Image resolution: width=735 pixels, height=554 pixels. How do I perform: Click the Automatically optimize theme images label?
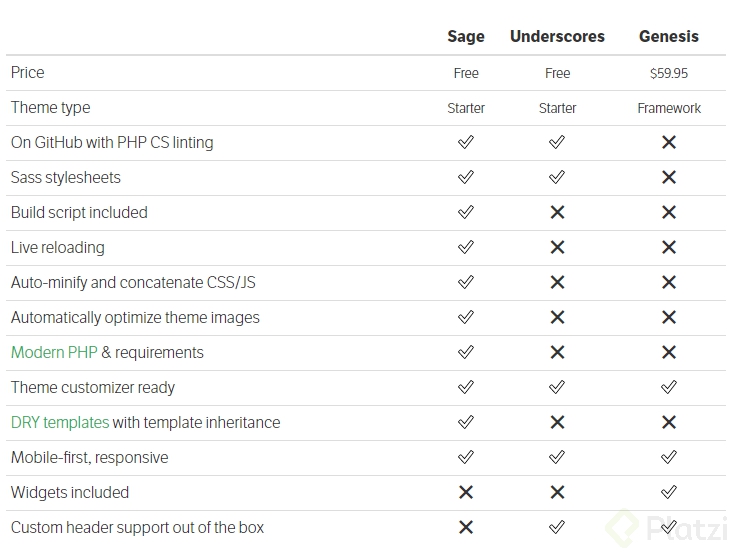135,317
